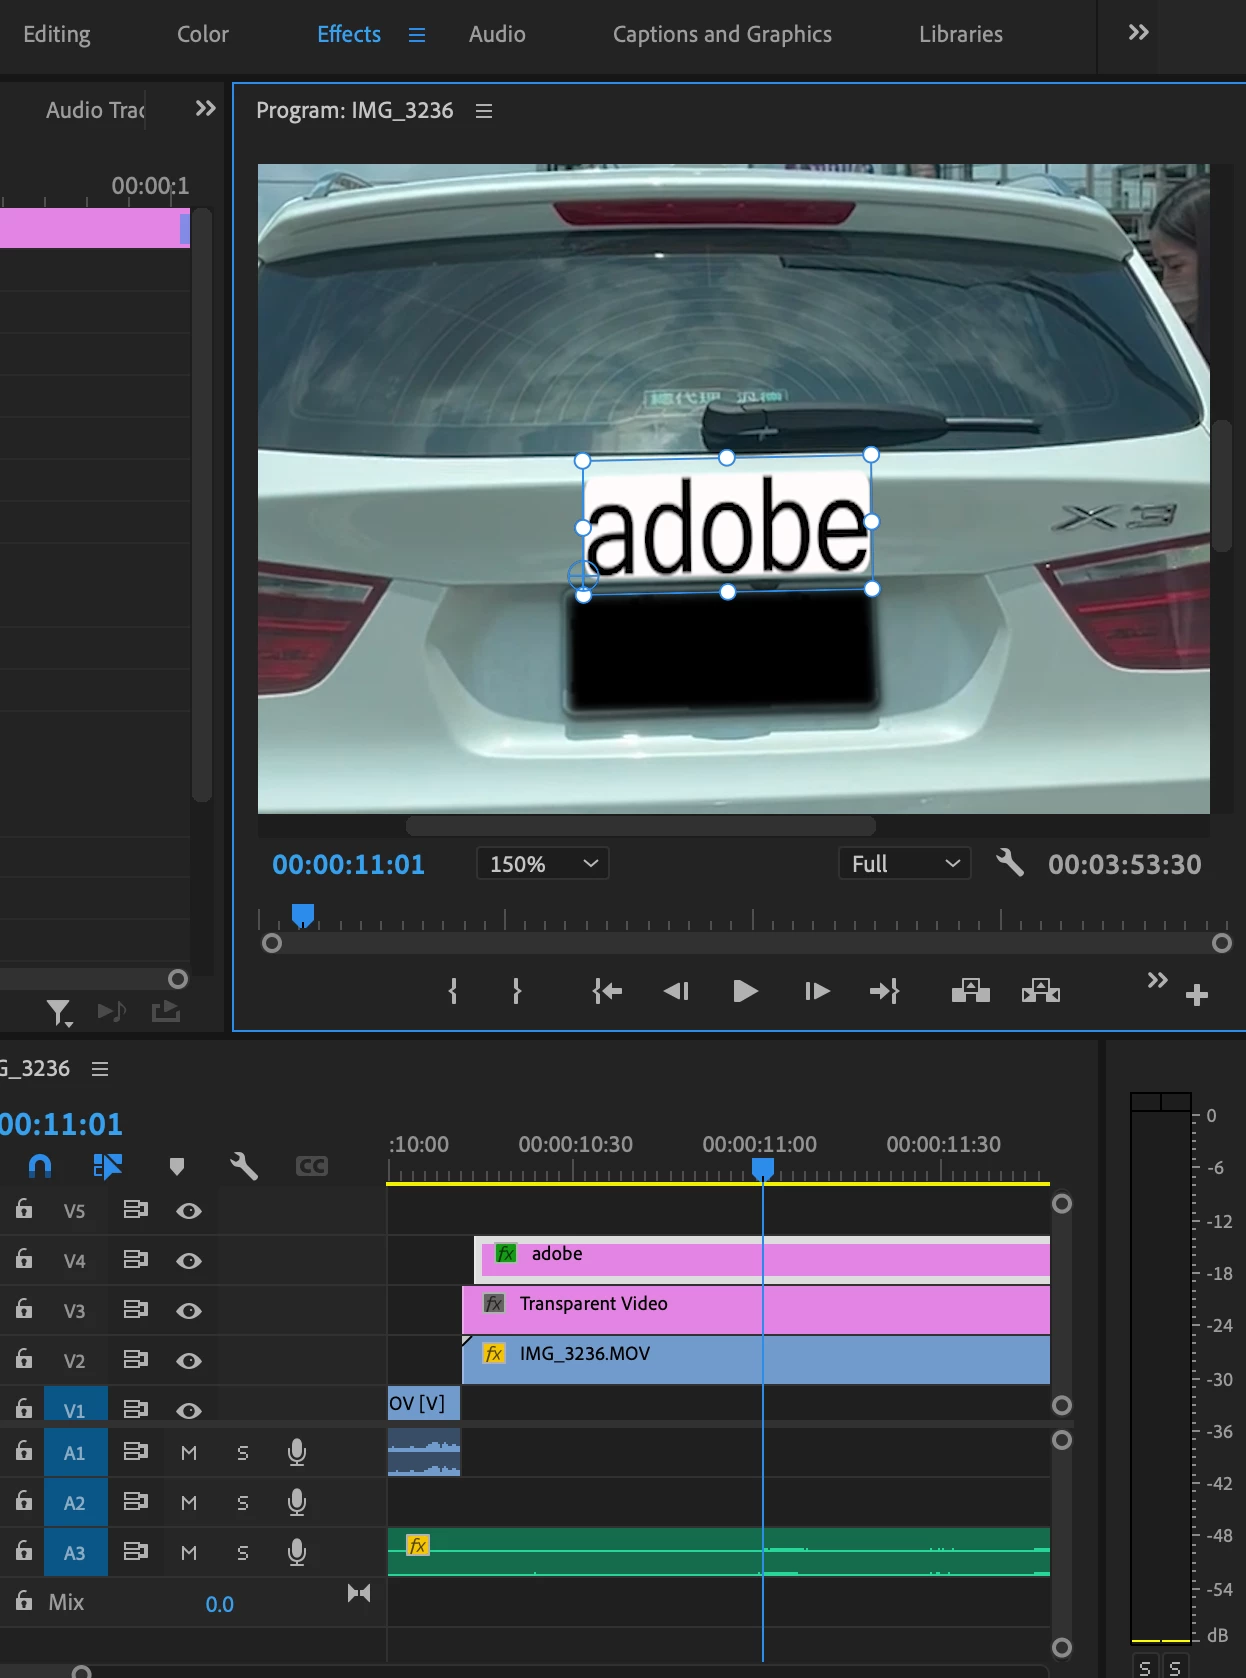
Task: Click the program monitor playhead marker
Action: coord(303,915)
